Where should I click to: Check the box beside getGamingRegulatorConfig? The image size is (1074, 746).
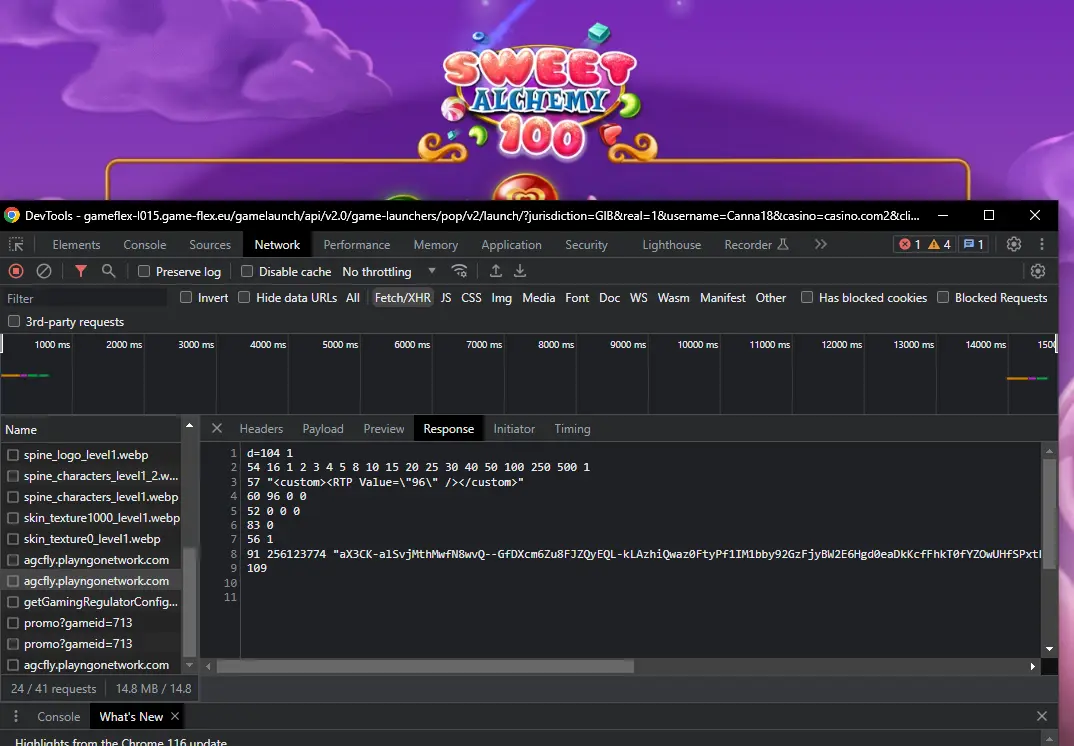(x=12, y=602)
